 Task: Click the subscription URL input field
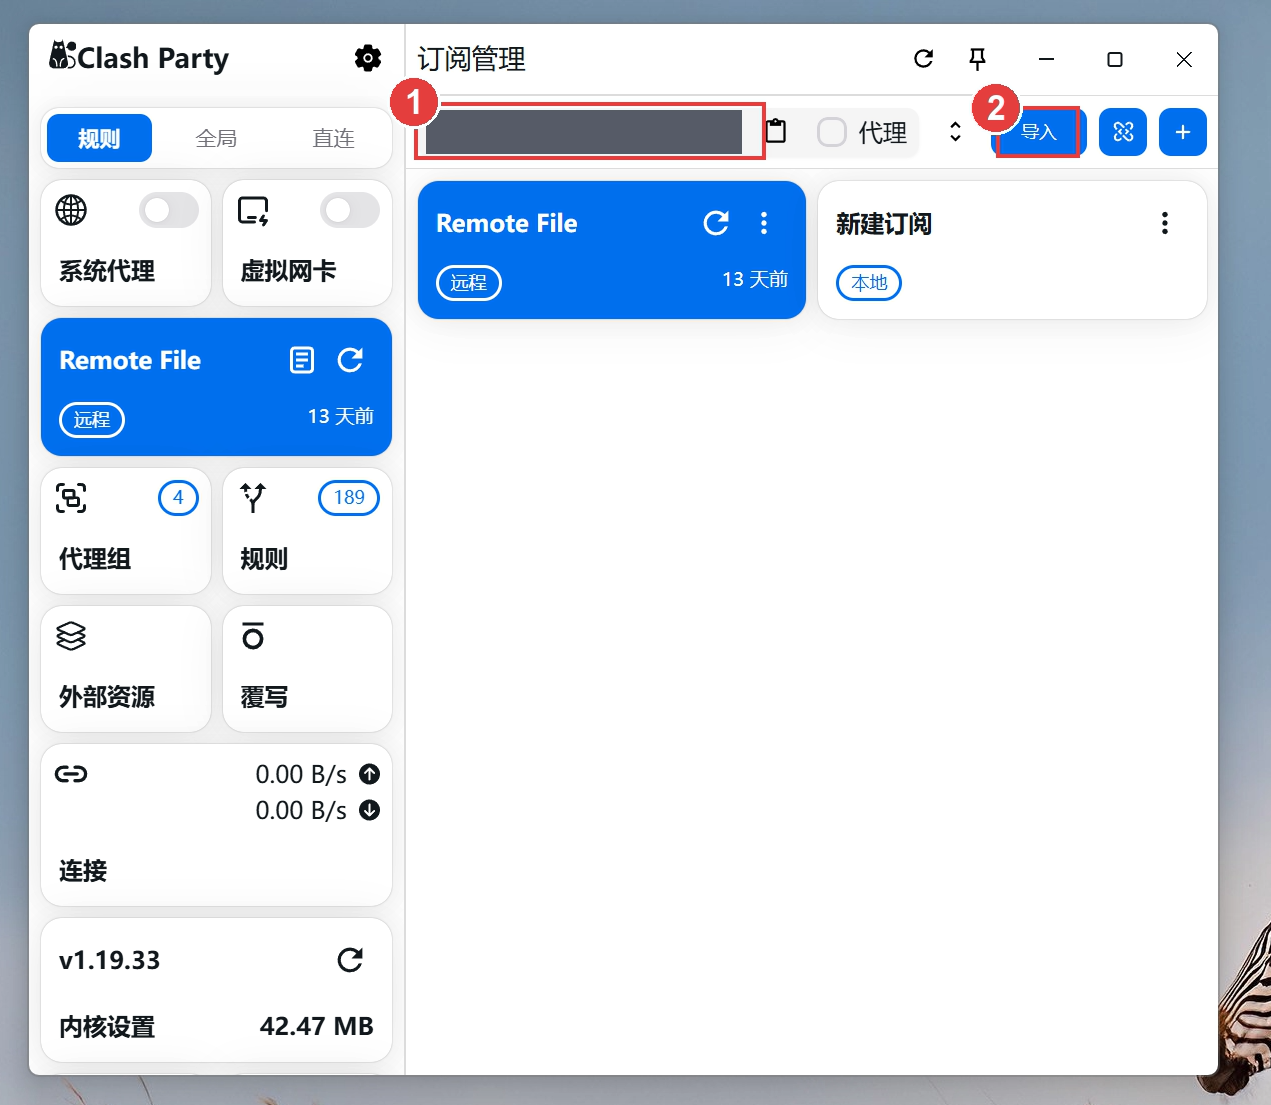coord(584,132)
